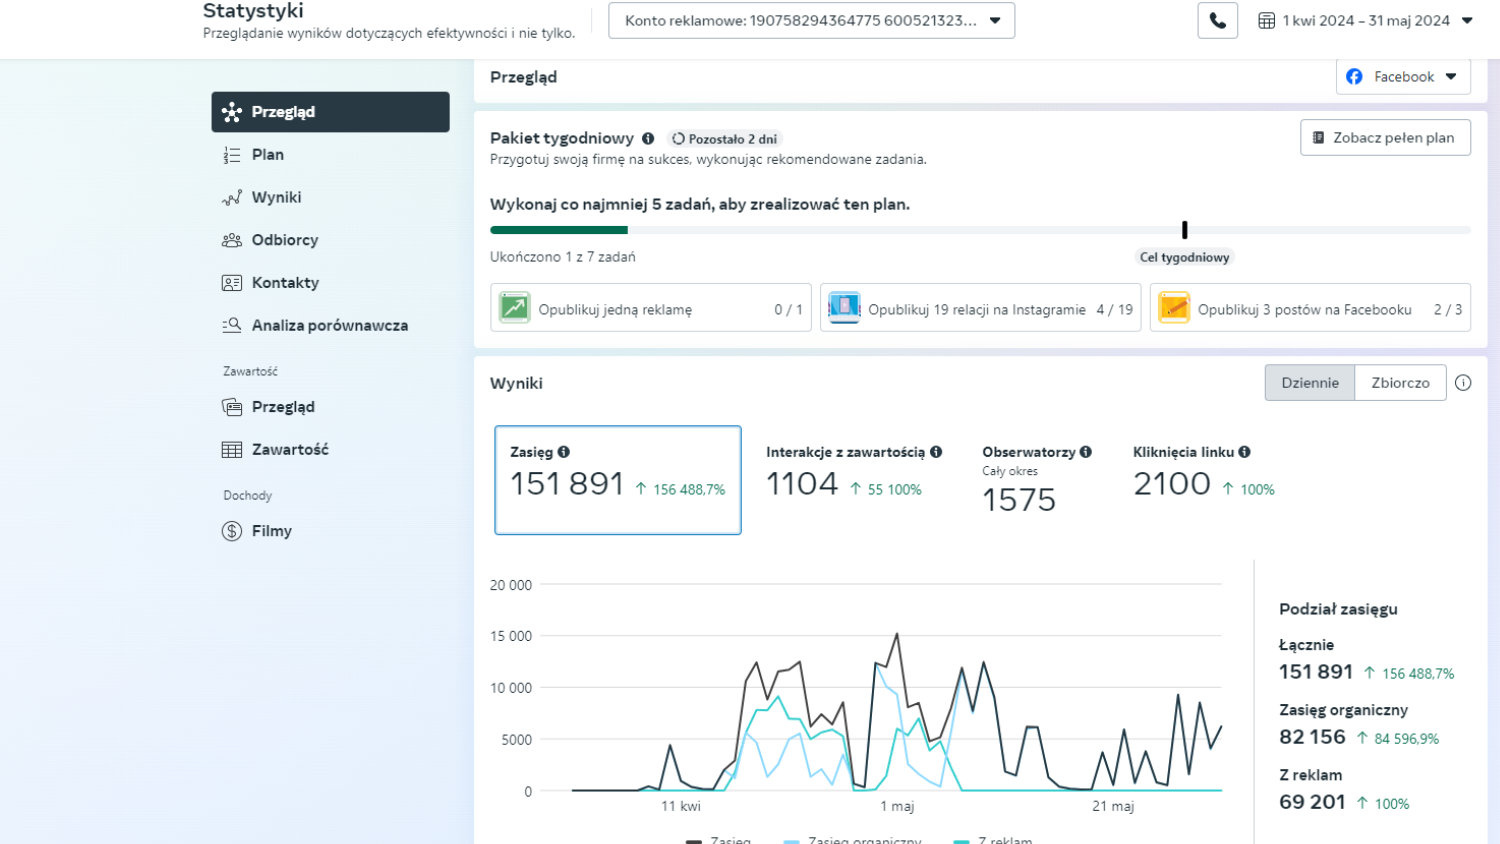The image size is (1500, 844).
Task: Open the date range picker dropdown
Action: 1365,21
